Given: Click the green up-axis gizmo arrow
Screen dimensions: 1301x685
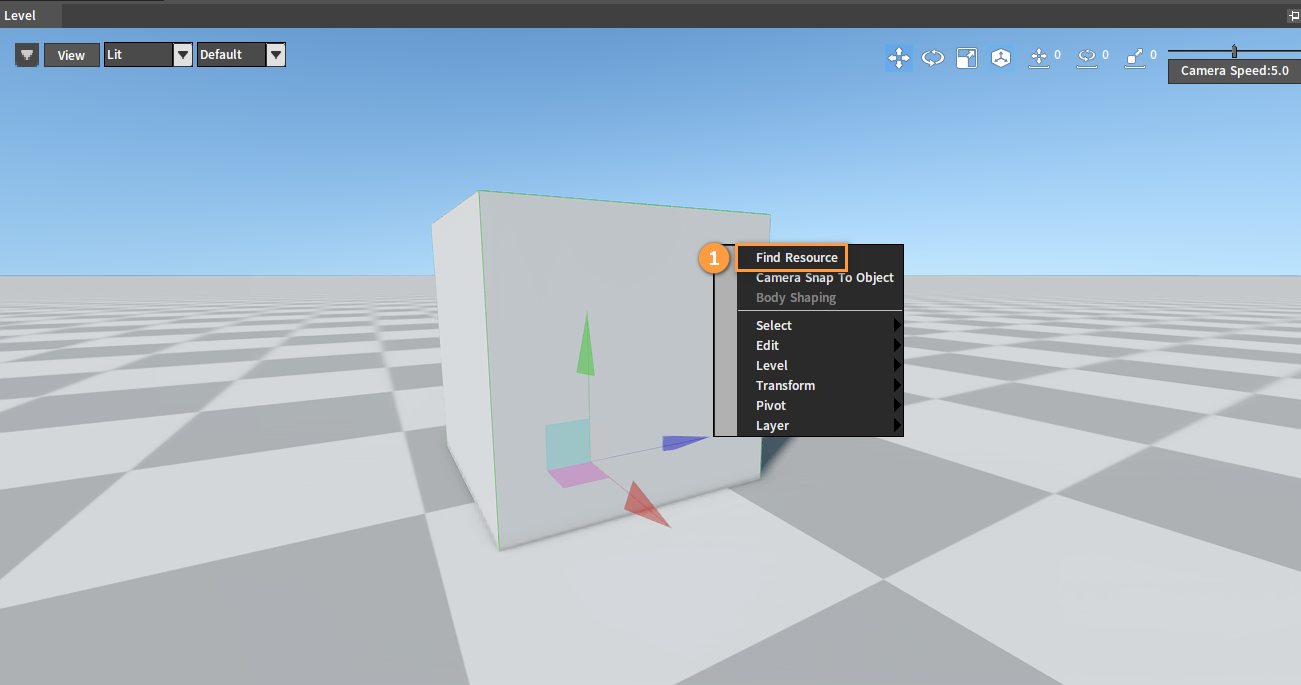Looking at the screenshot, I should (x=586, y=344).
